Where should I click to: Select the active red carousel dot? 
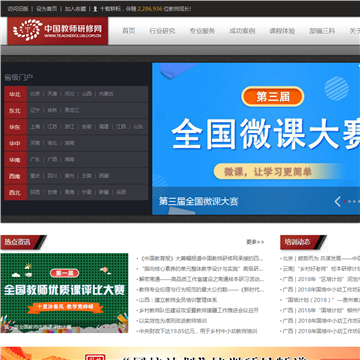tap(344, 201)
